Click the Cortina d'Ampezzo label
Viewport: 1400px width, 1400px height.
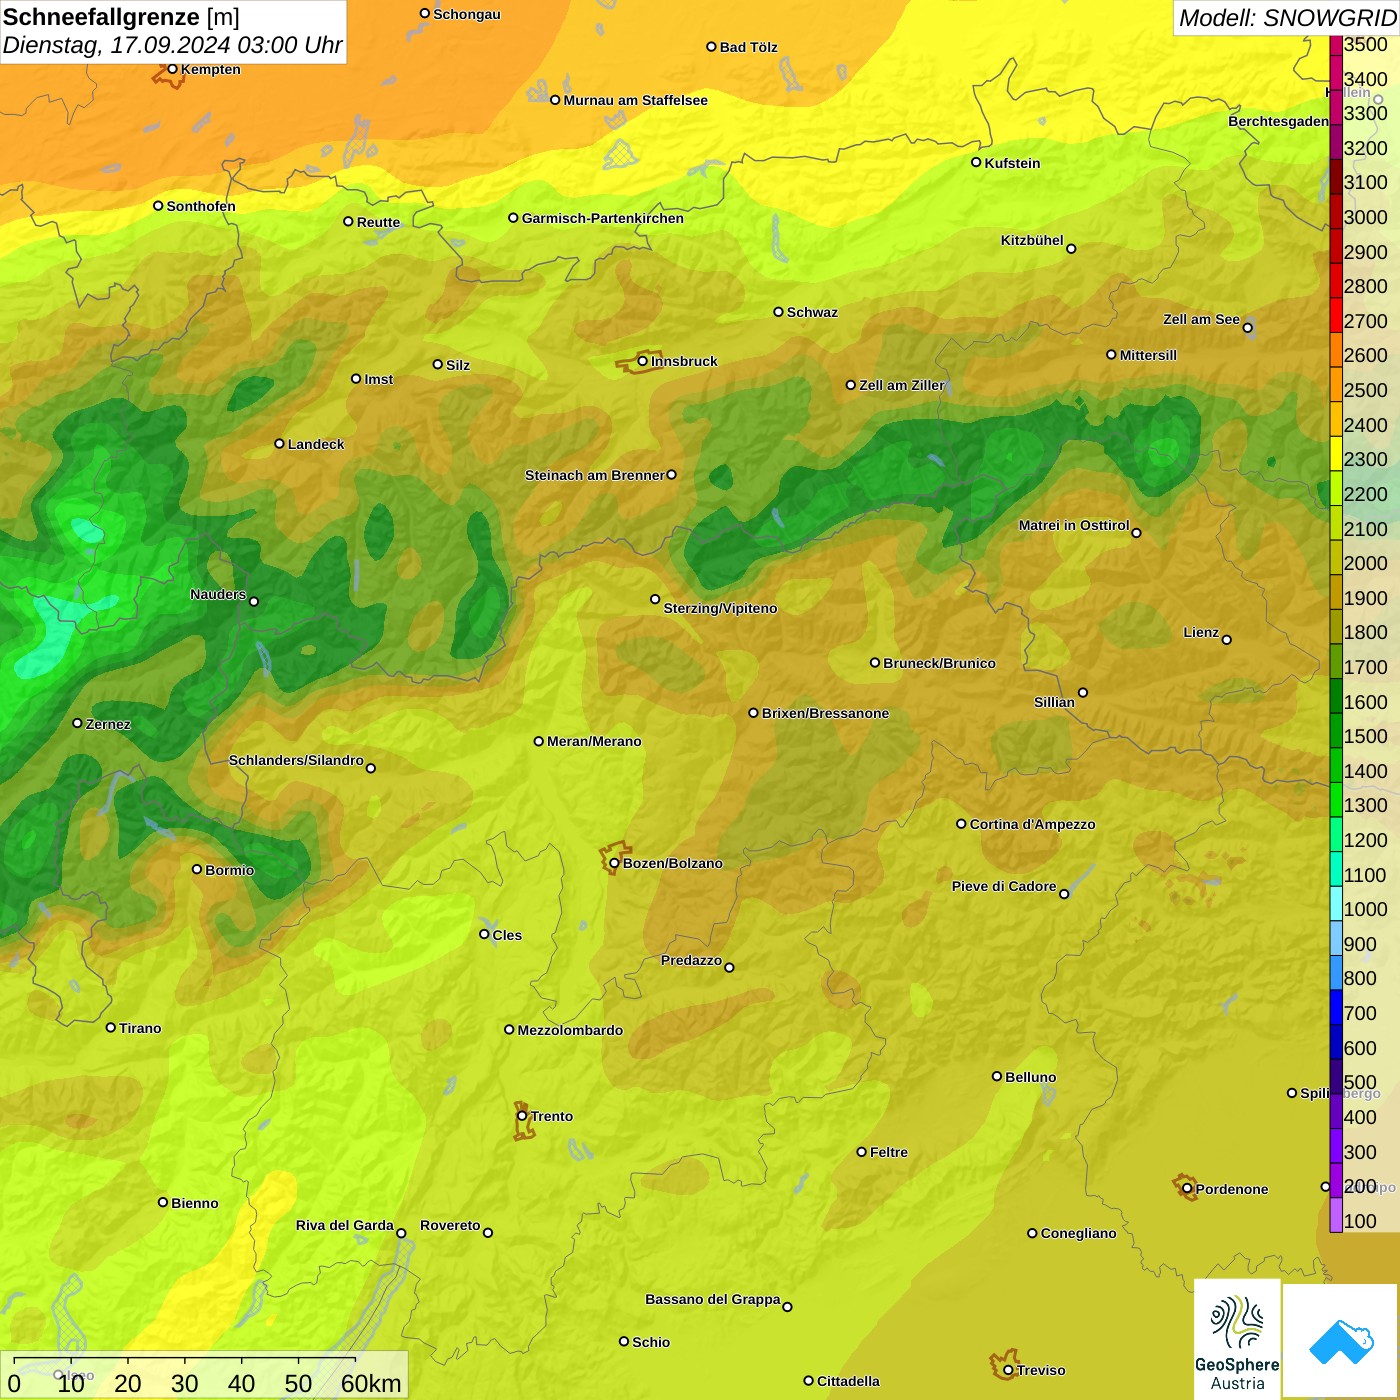(1033, 824)
